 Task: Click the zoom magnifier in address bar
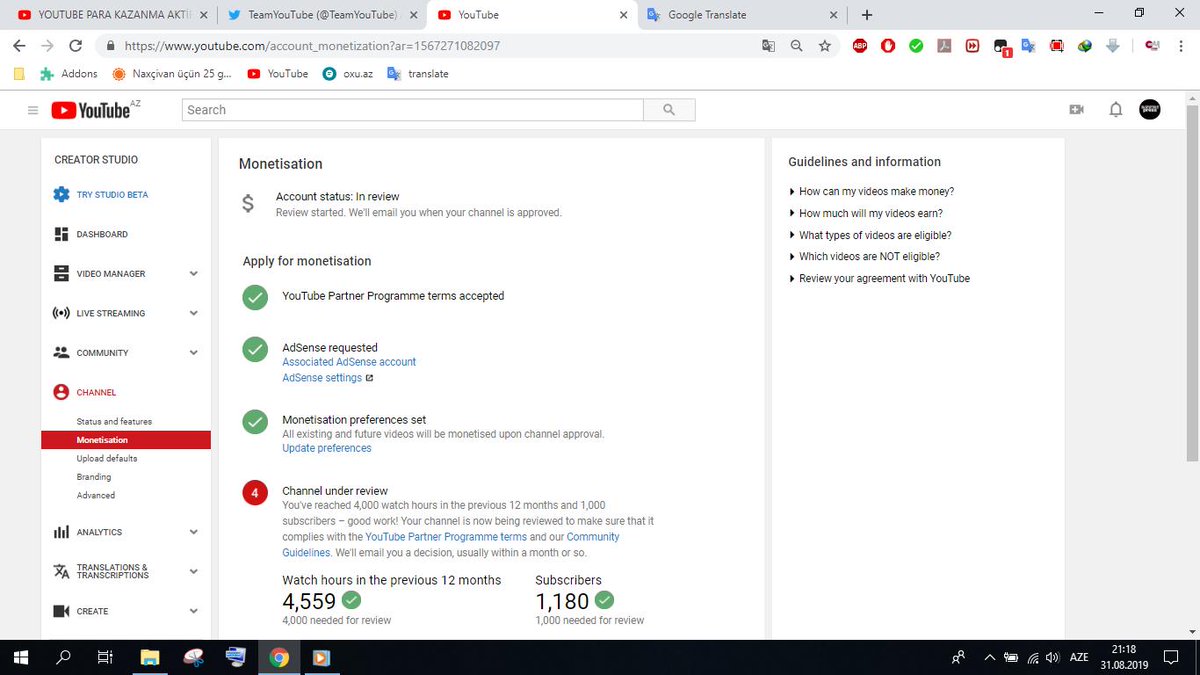pos(797,46)
